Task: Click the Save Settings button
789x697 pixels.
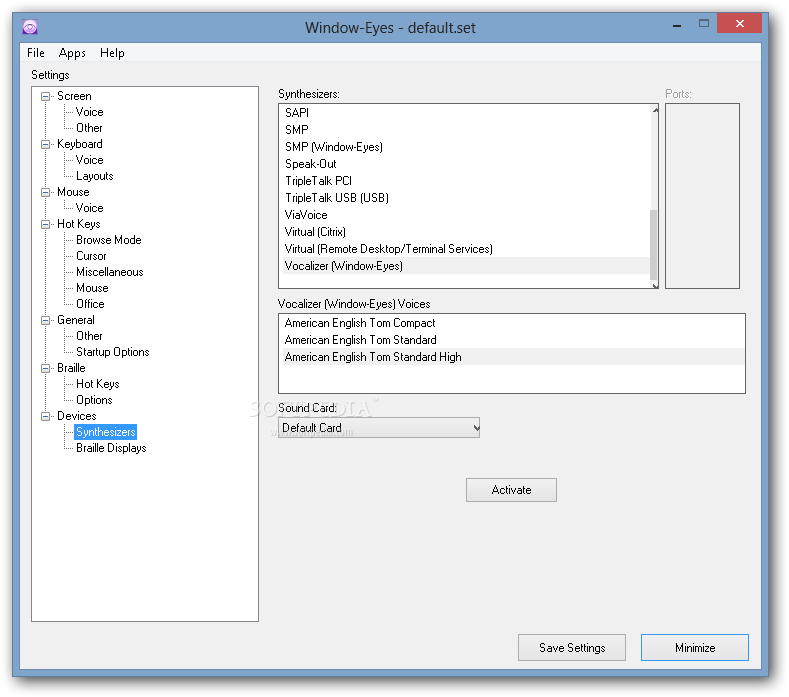Action: (x=572, y=648)
